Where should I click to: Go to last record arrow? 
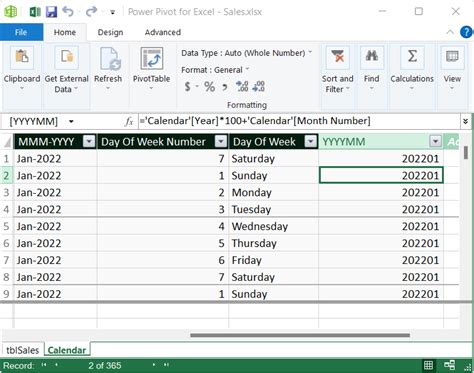166,365
